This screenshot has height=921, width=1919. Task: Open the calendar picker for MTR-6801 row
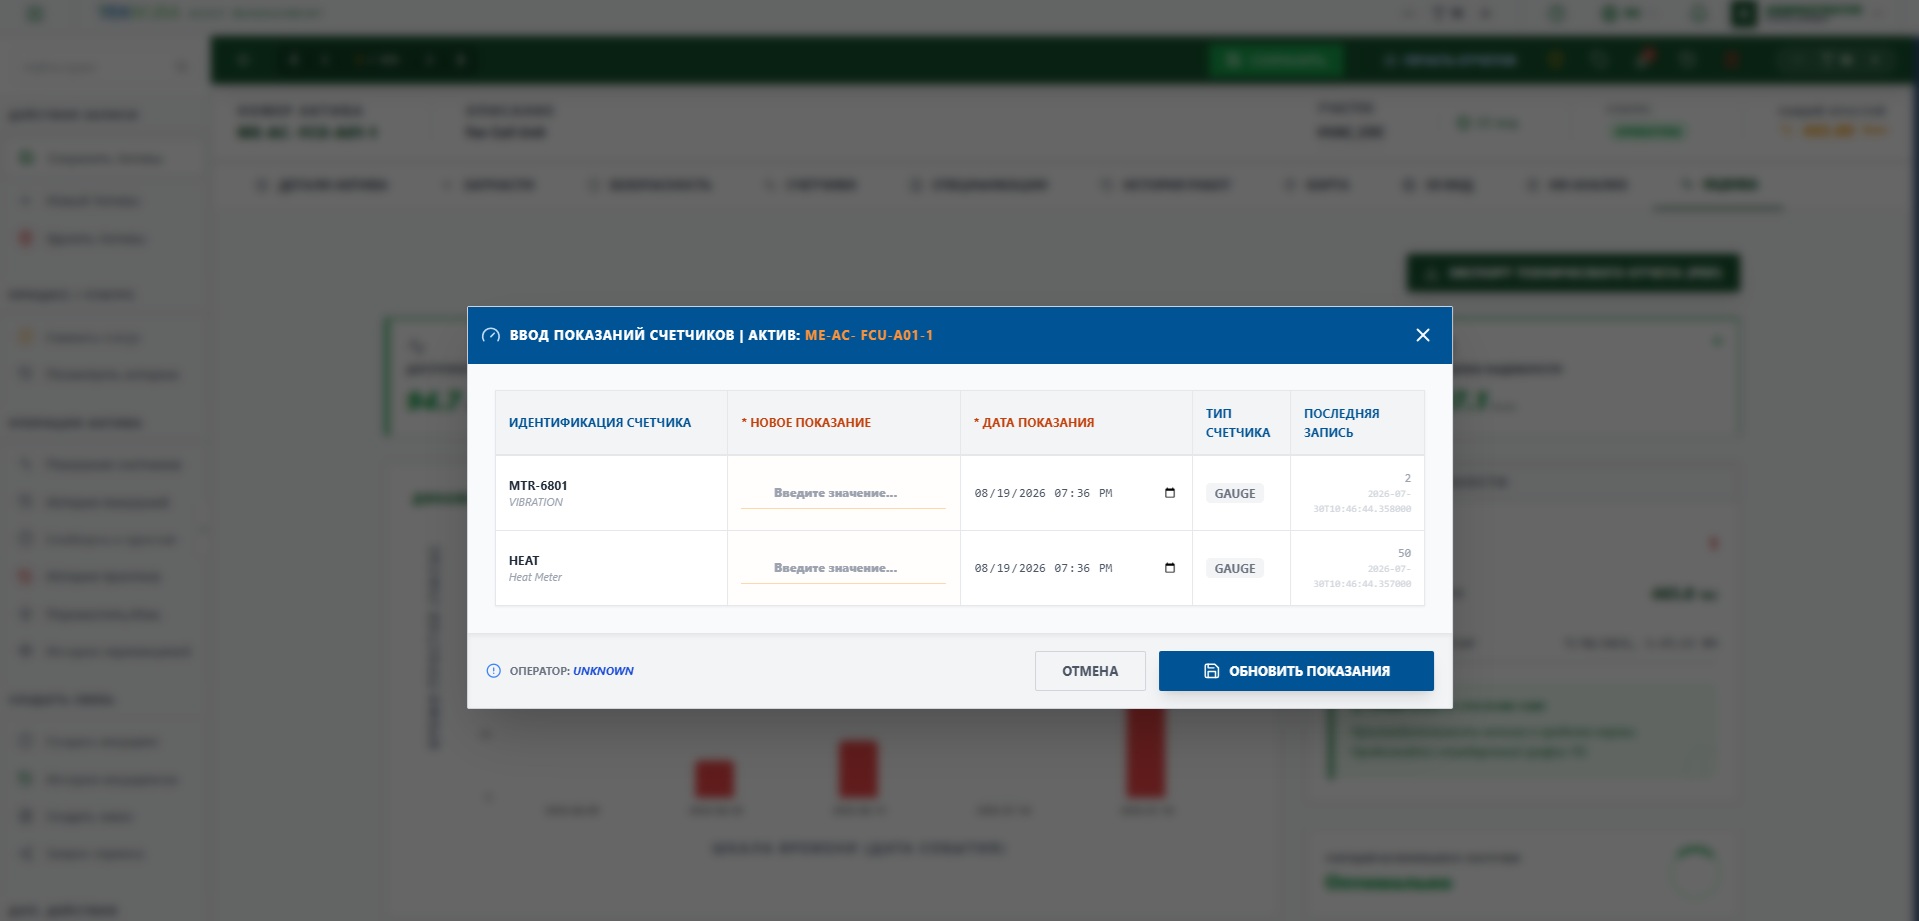click(x=1170, y=493)
